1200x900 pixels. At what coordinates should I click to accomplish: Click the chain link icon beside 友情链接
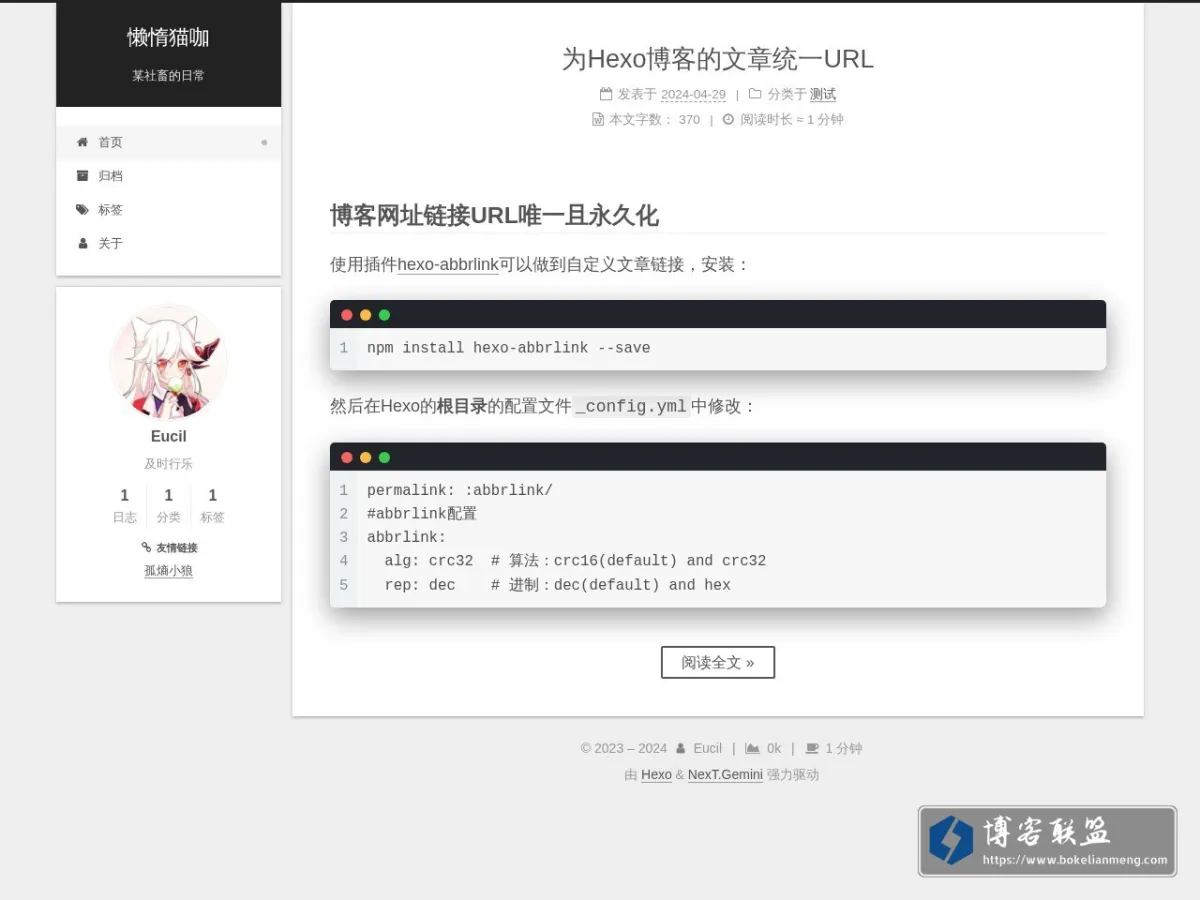coord(146,547)
